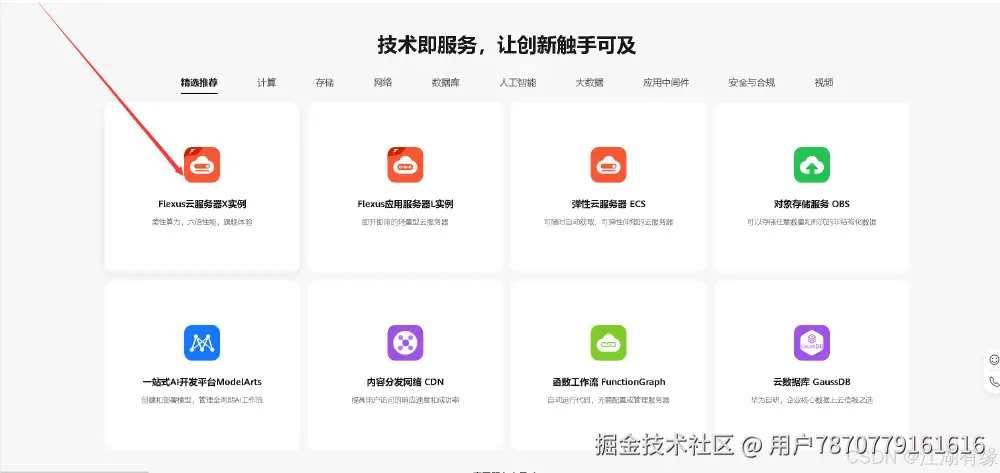The image size is (1000, 473).
Task: Switch to the 计算 tab
Action: pos(267,82)
